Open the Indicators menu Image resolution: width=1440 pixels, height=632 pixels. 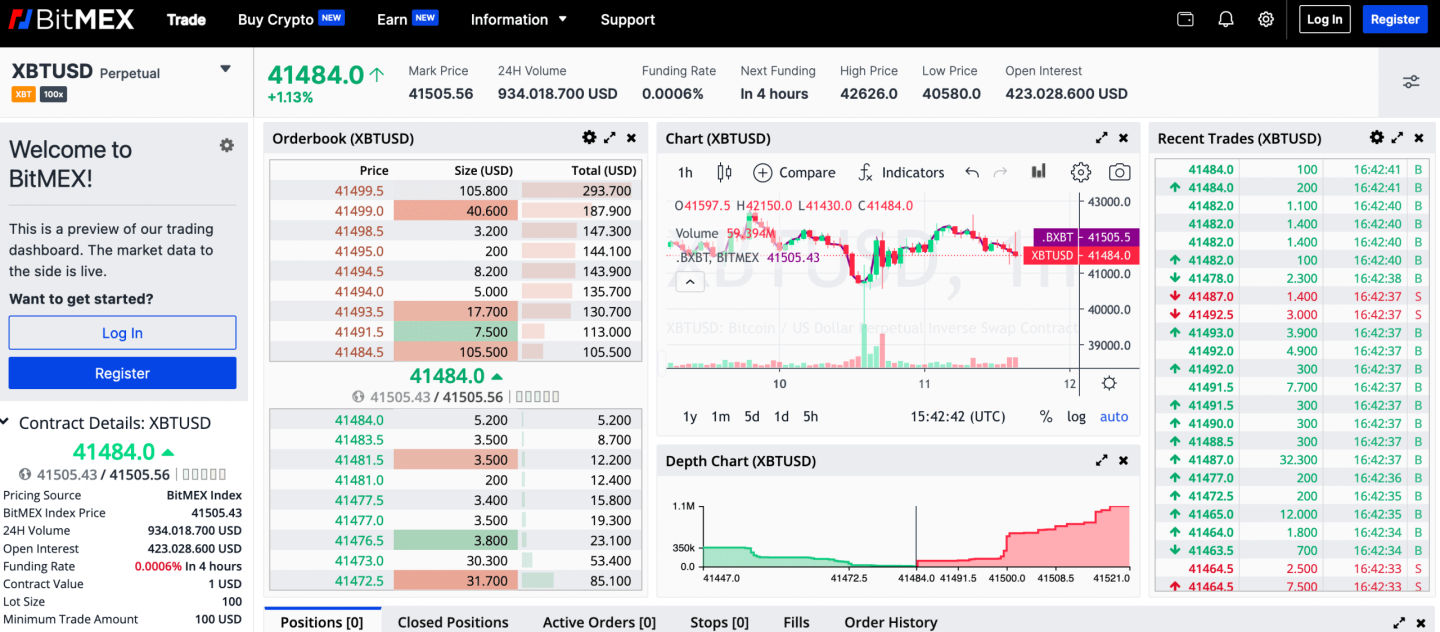click(901, 172)
